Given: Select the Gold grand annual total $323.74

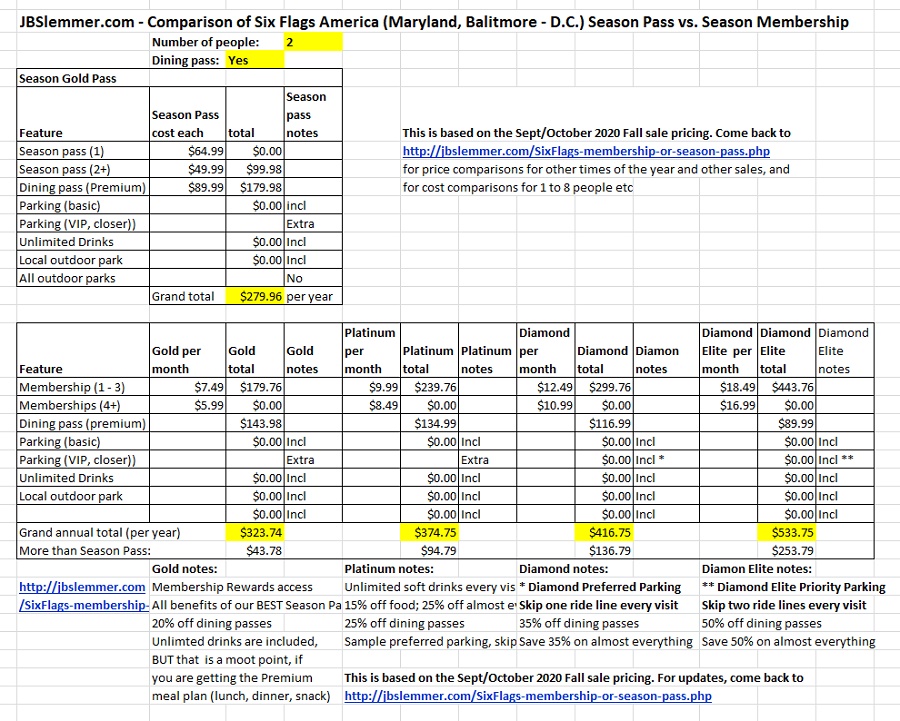Looking at the screenshot, I should tap(255, 532).
